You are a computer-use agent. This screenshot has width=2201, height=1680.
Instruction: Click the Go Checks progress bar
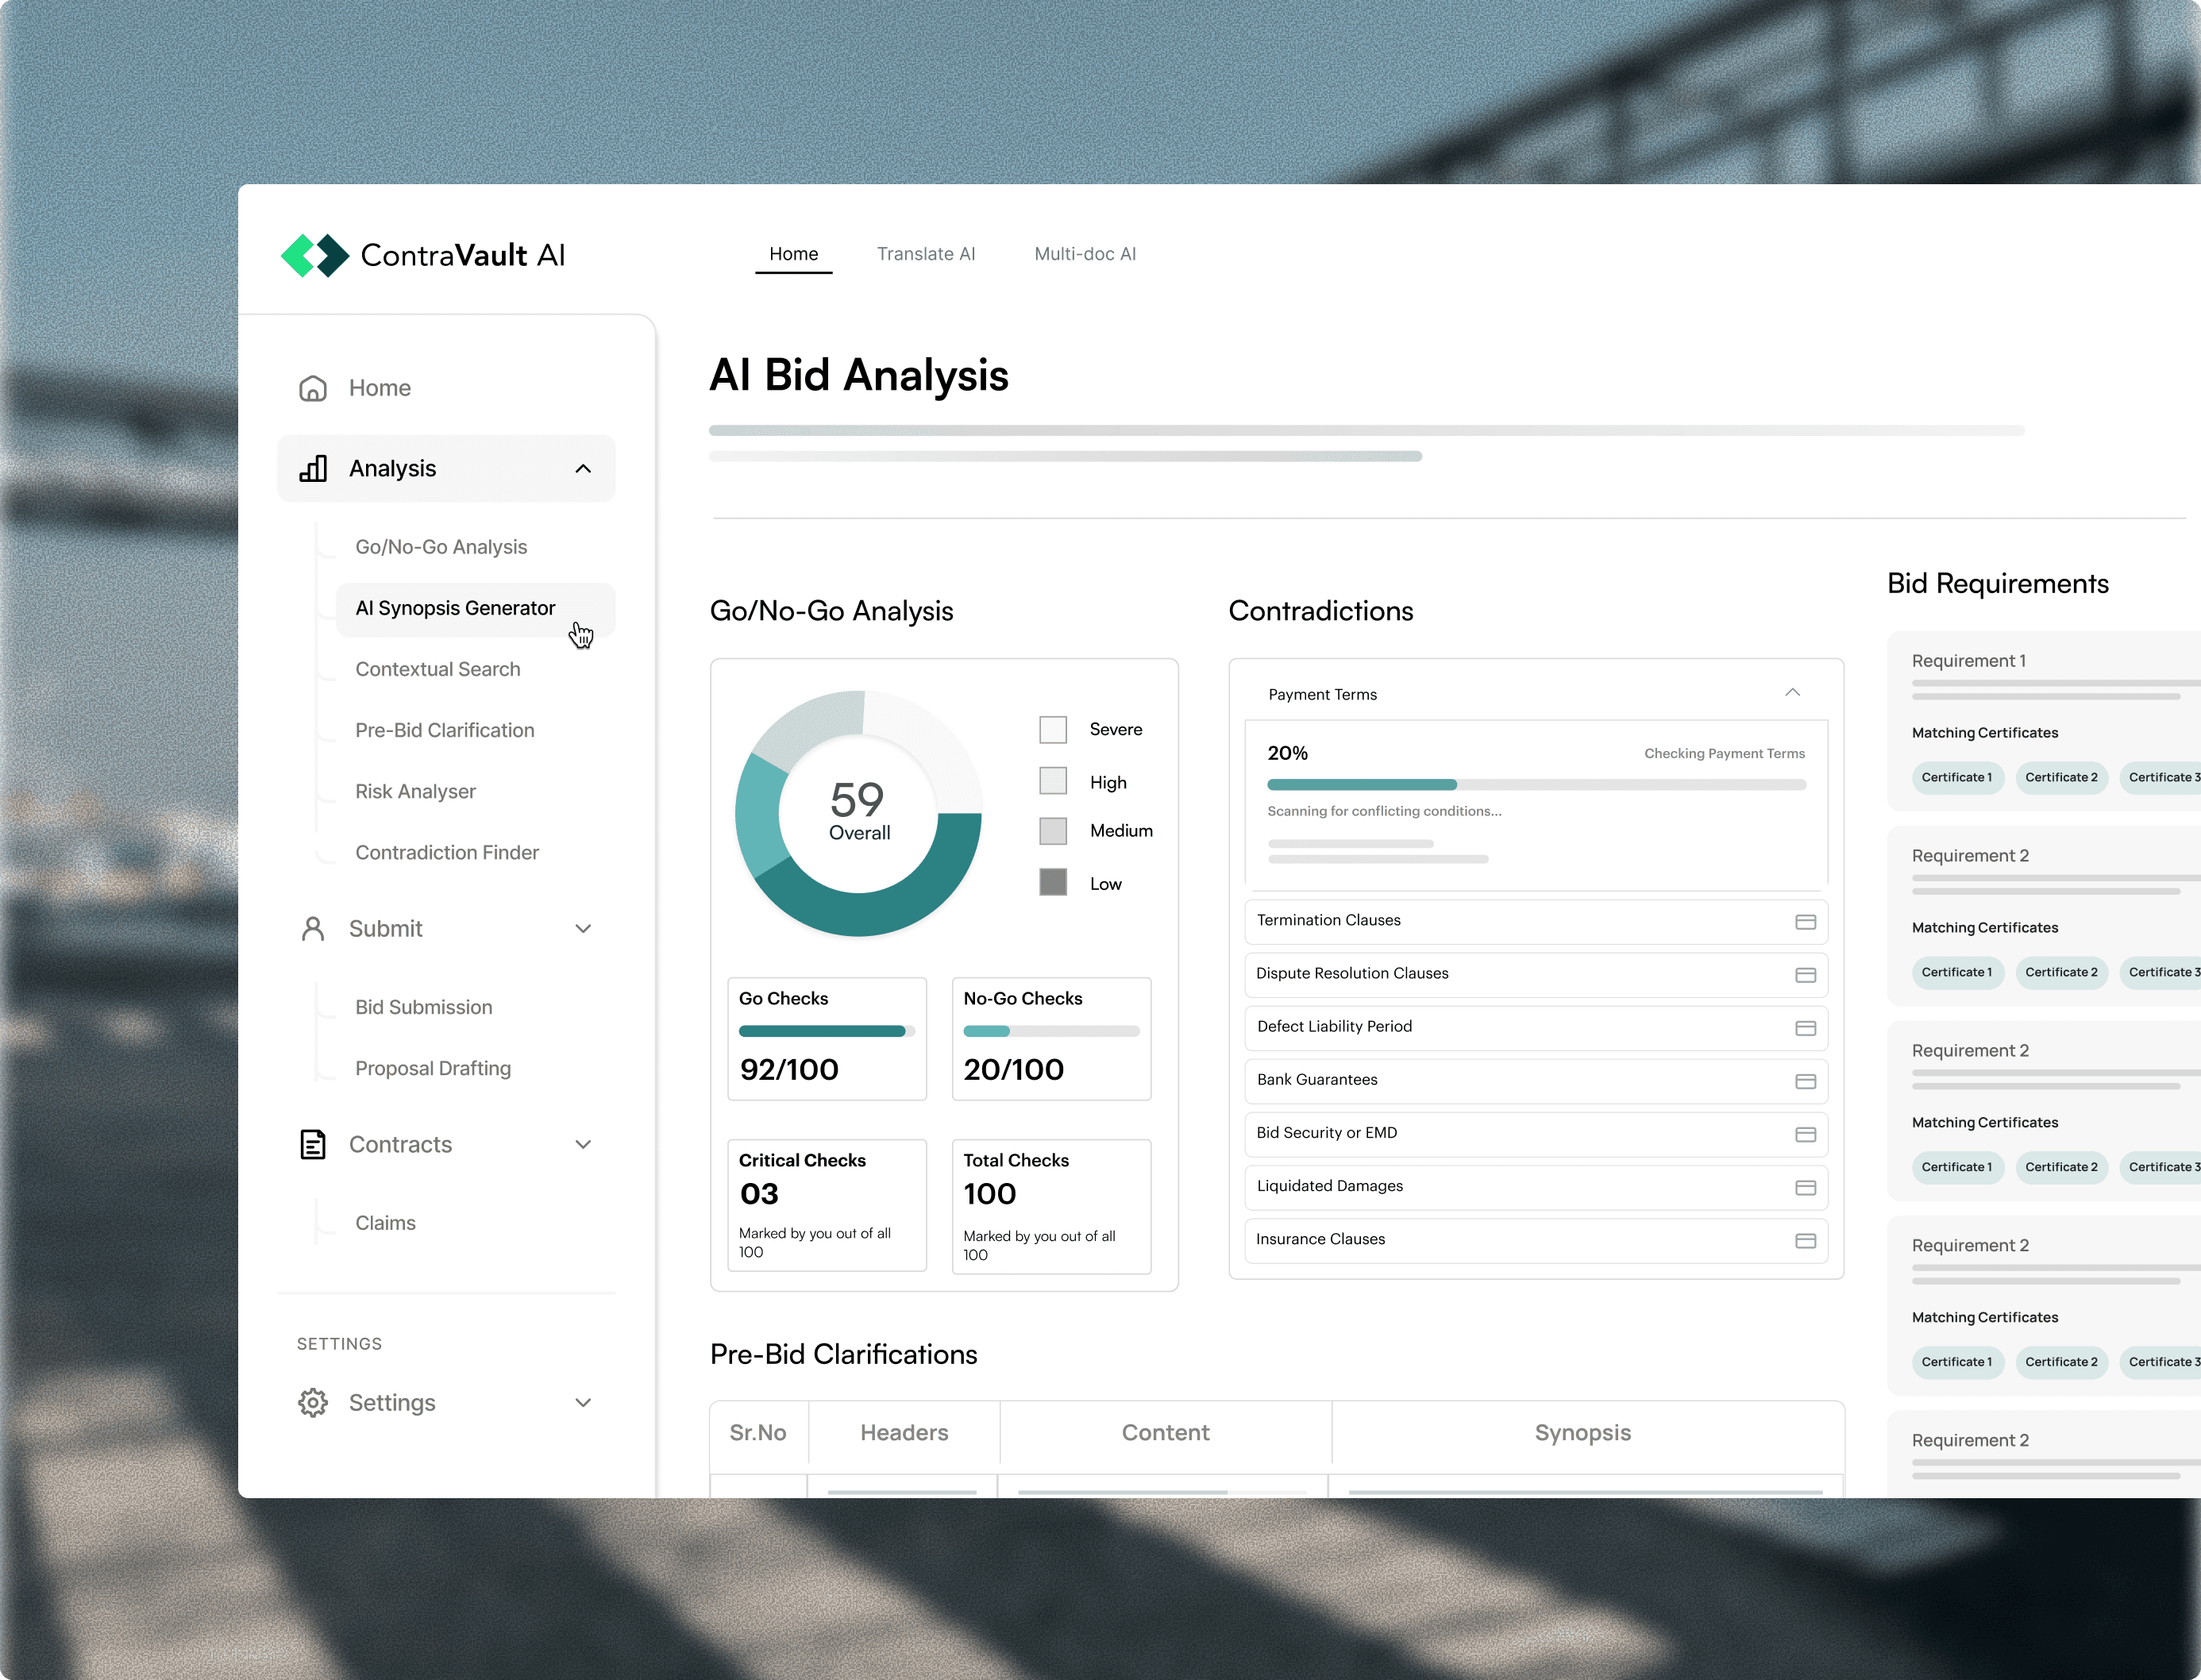[x=826, y=1031]
